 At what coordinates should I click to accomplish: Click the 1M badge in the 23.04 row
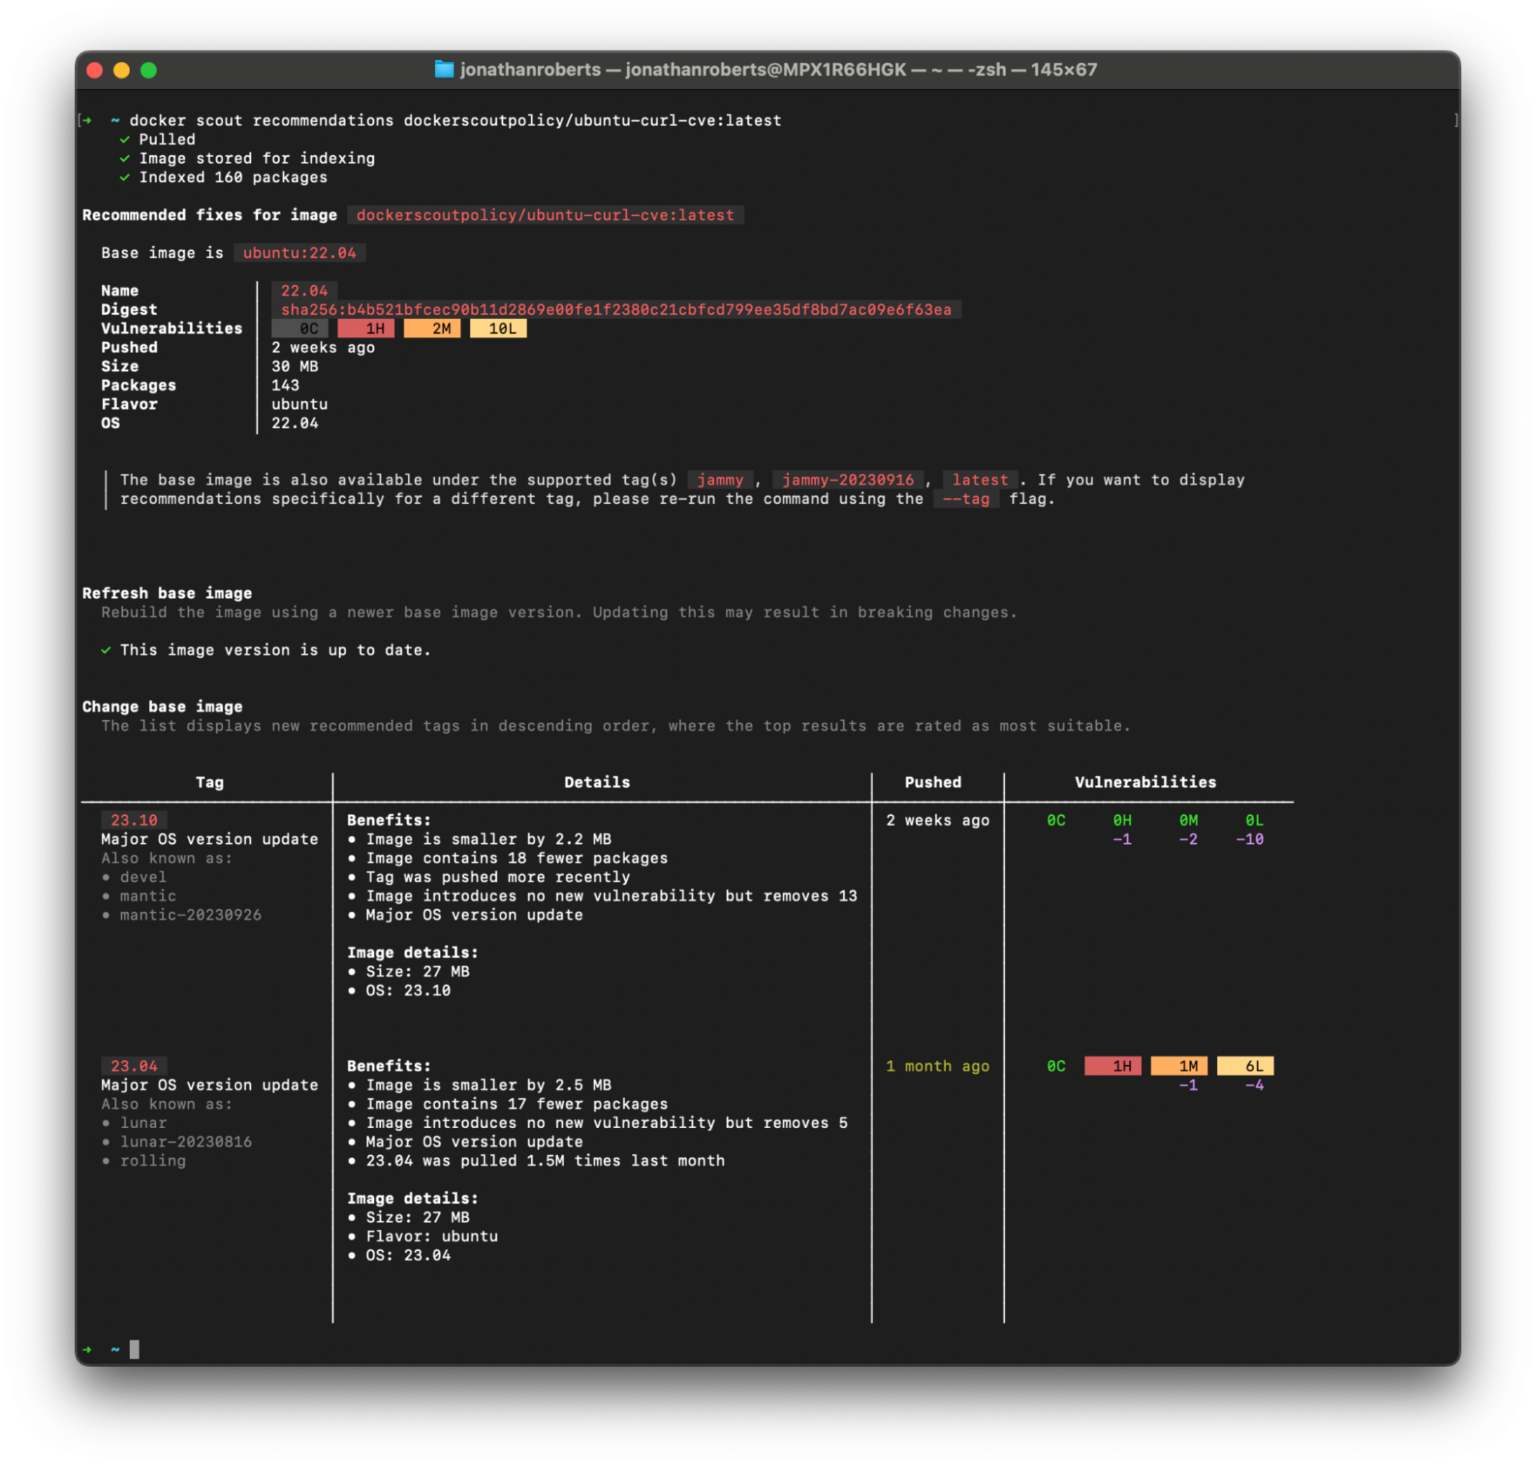(1179, 1066)
